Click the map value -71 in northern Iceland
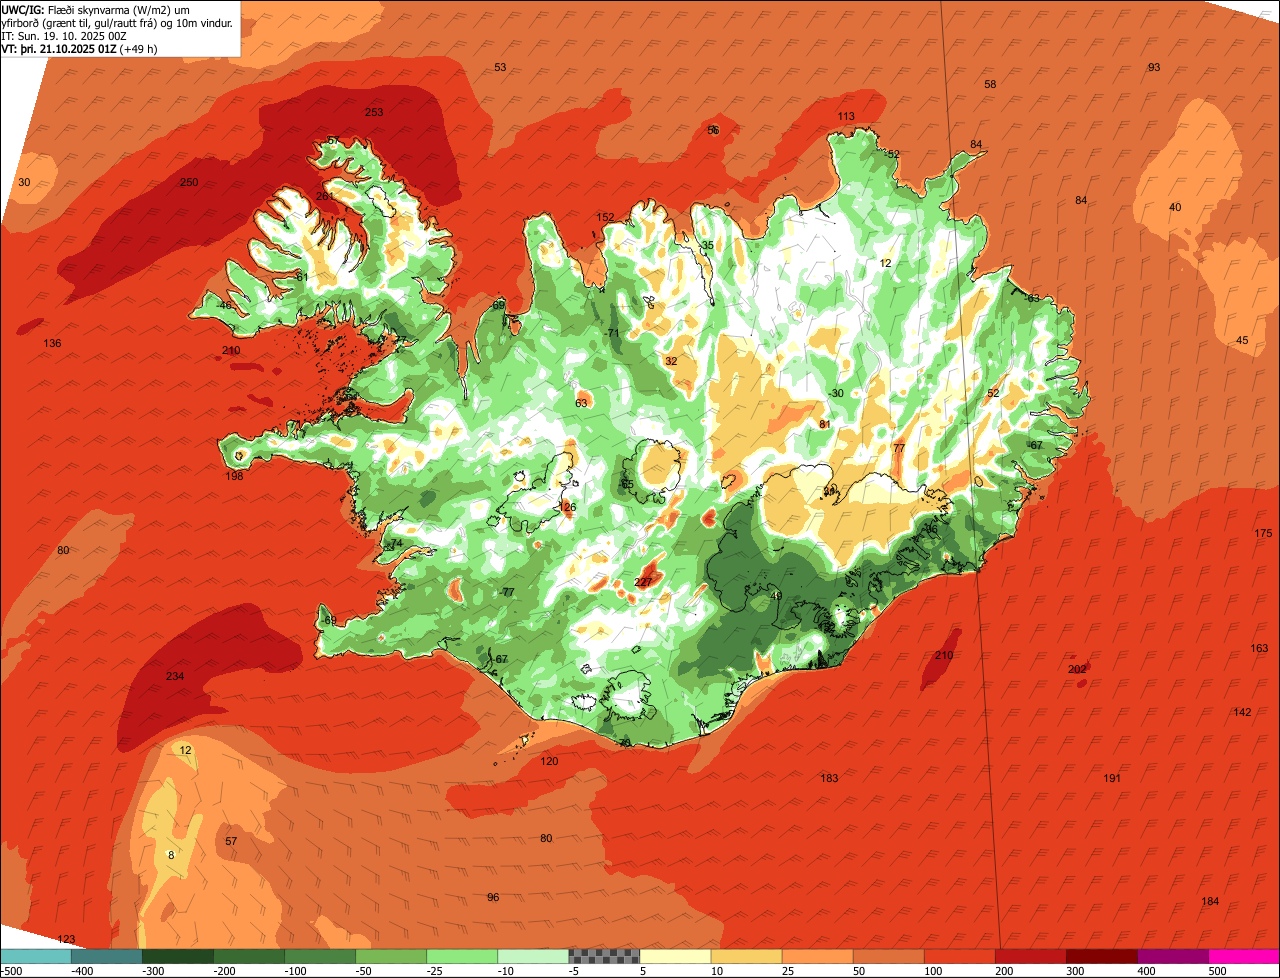The height and width of the screenshot is (978, 1280). (613, 333)
